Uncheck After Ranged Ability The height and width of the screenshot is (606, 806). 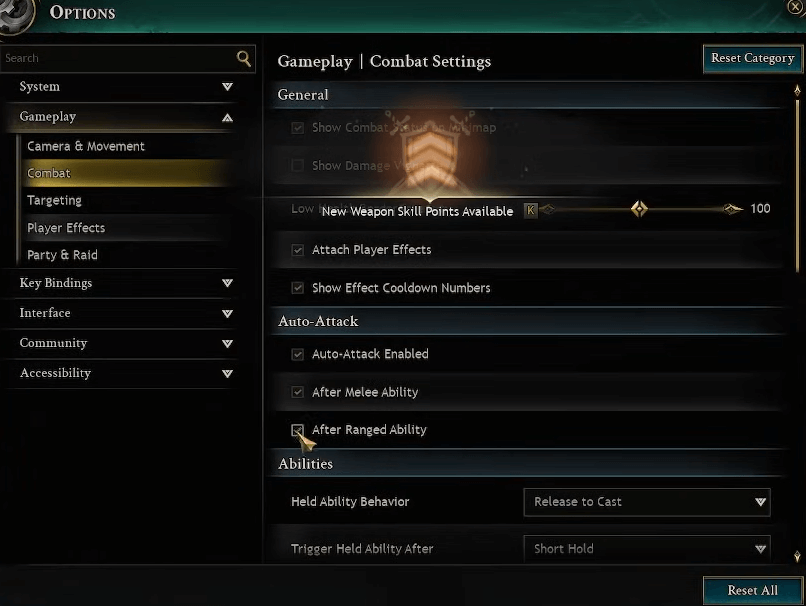pyautogui.click(x=297, y=430)
